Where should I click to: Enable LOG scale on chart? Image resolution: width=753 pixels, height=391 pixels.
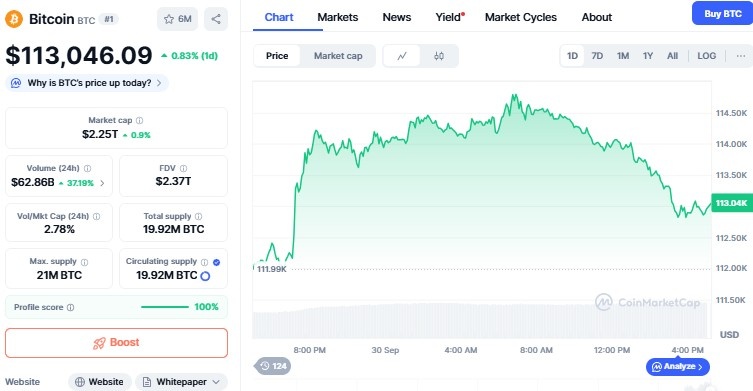(706, 56)
